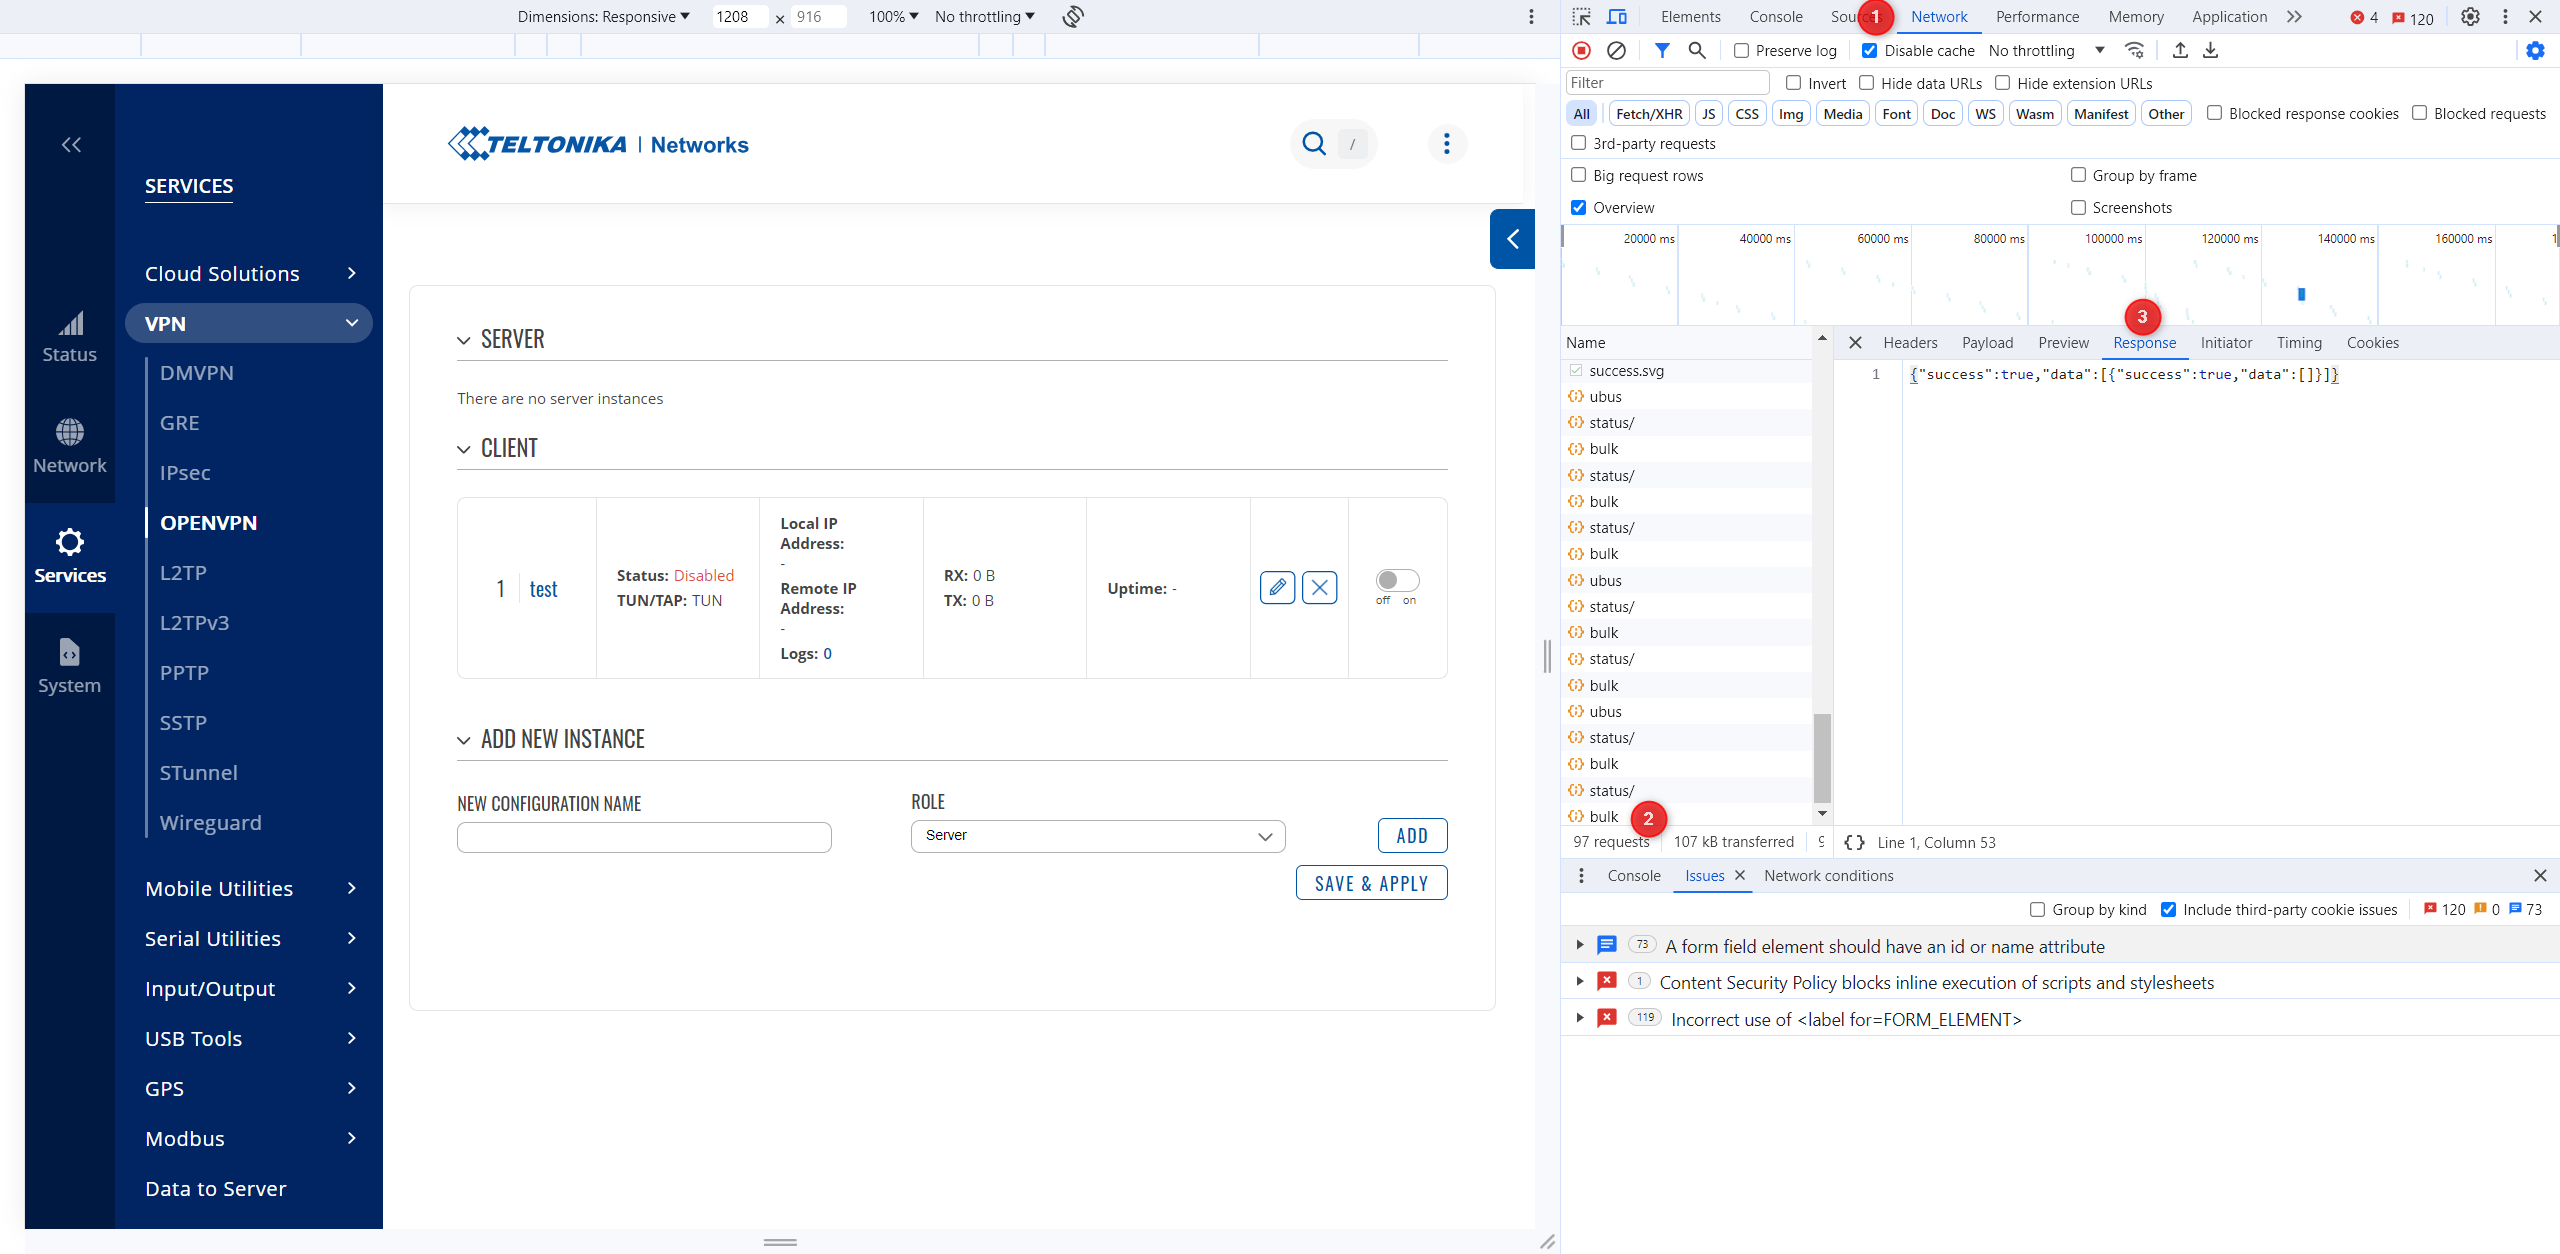This screenshot has width=2560, height=1254.
Task: Click the blue side panel arrow tab
Action: pos(1512,239)
